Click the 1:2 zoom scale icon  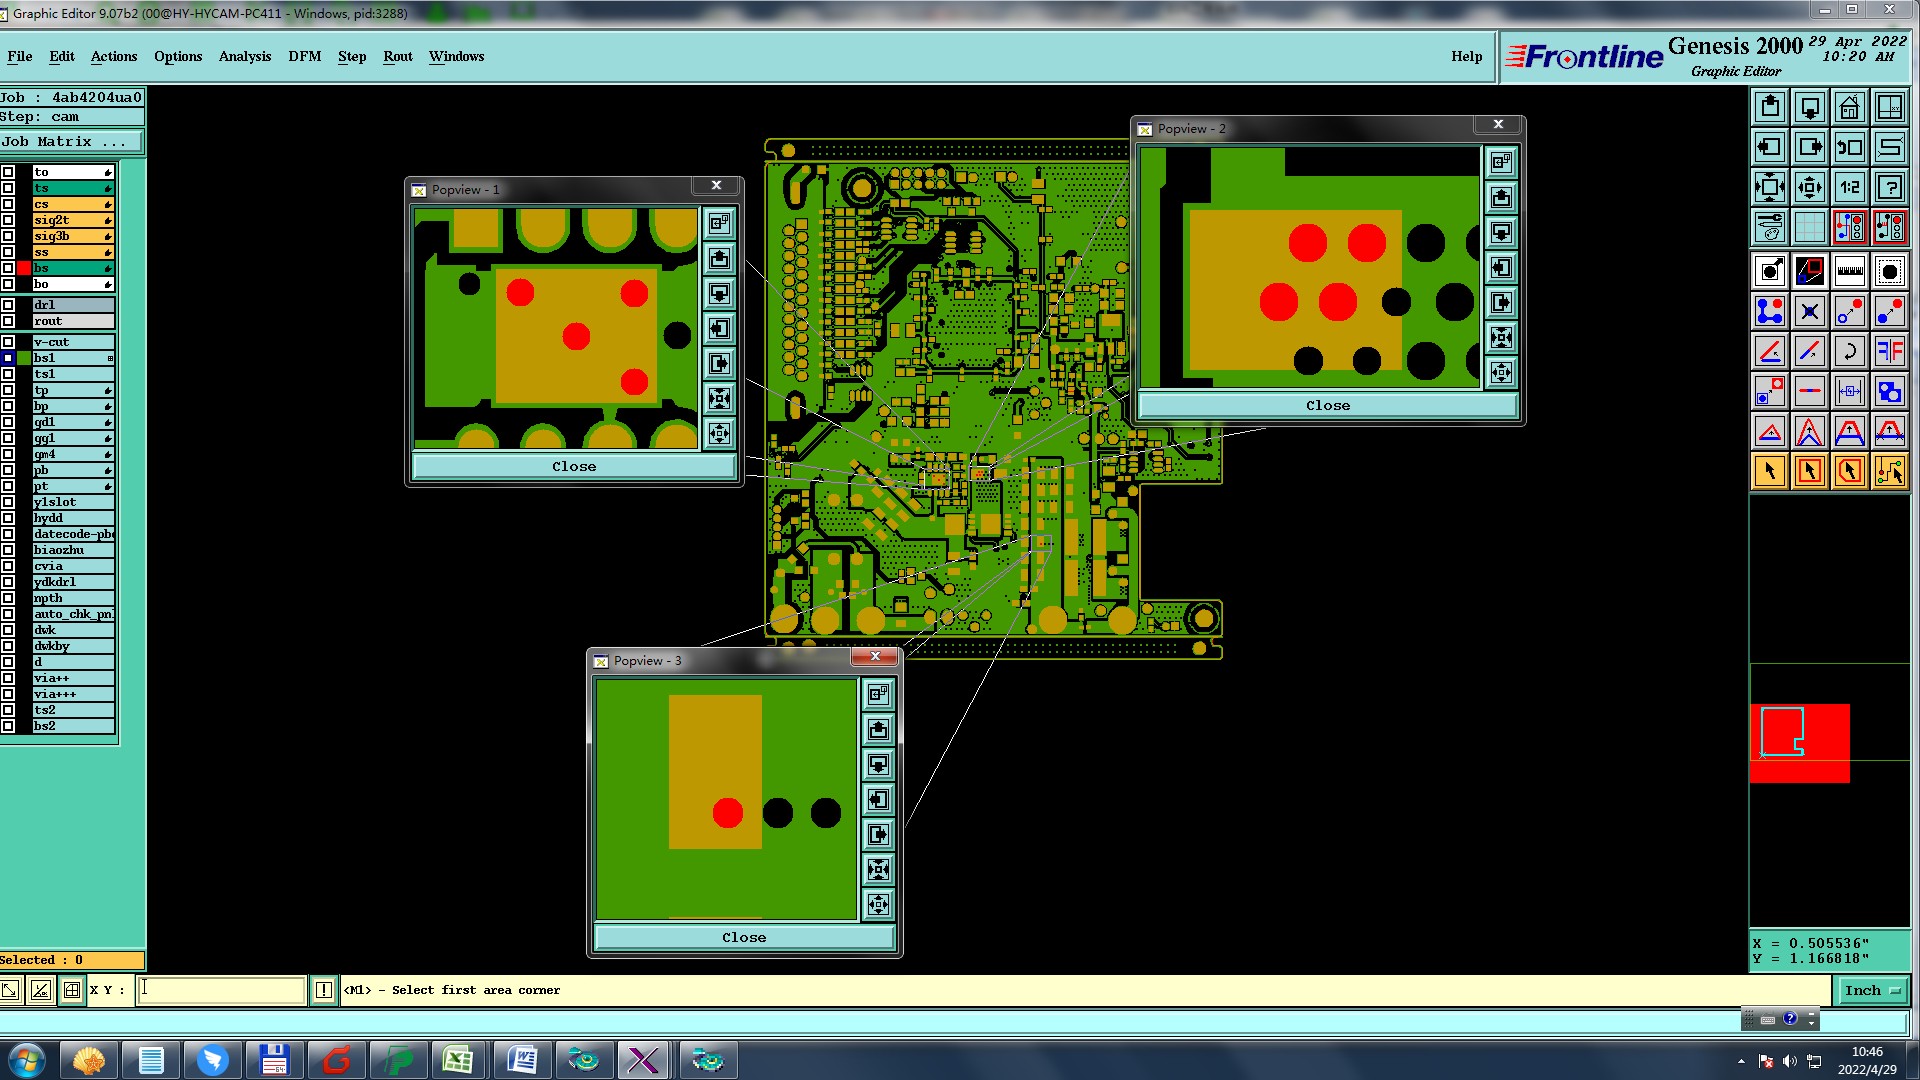[1849, 187]
